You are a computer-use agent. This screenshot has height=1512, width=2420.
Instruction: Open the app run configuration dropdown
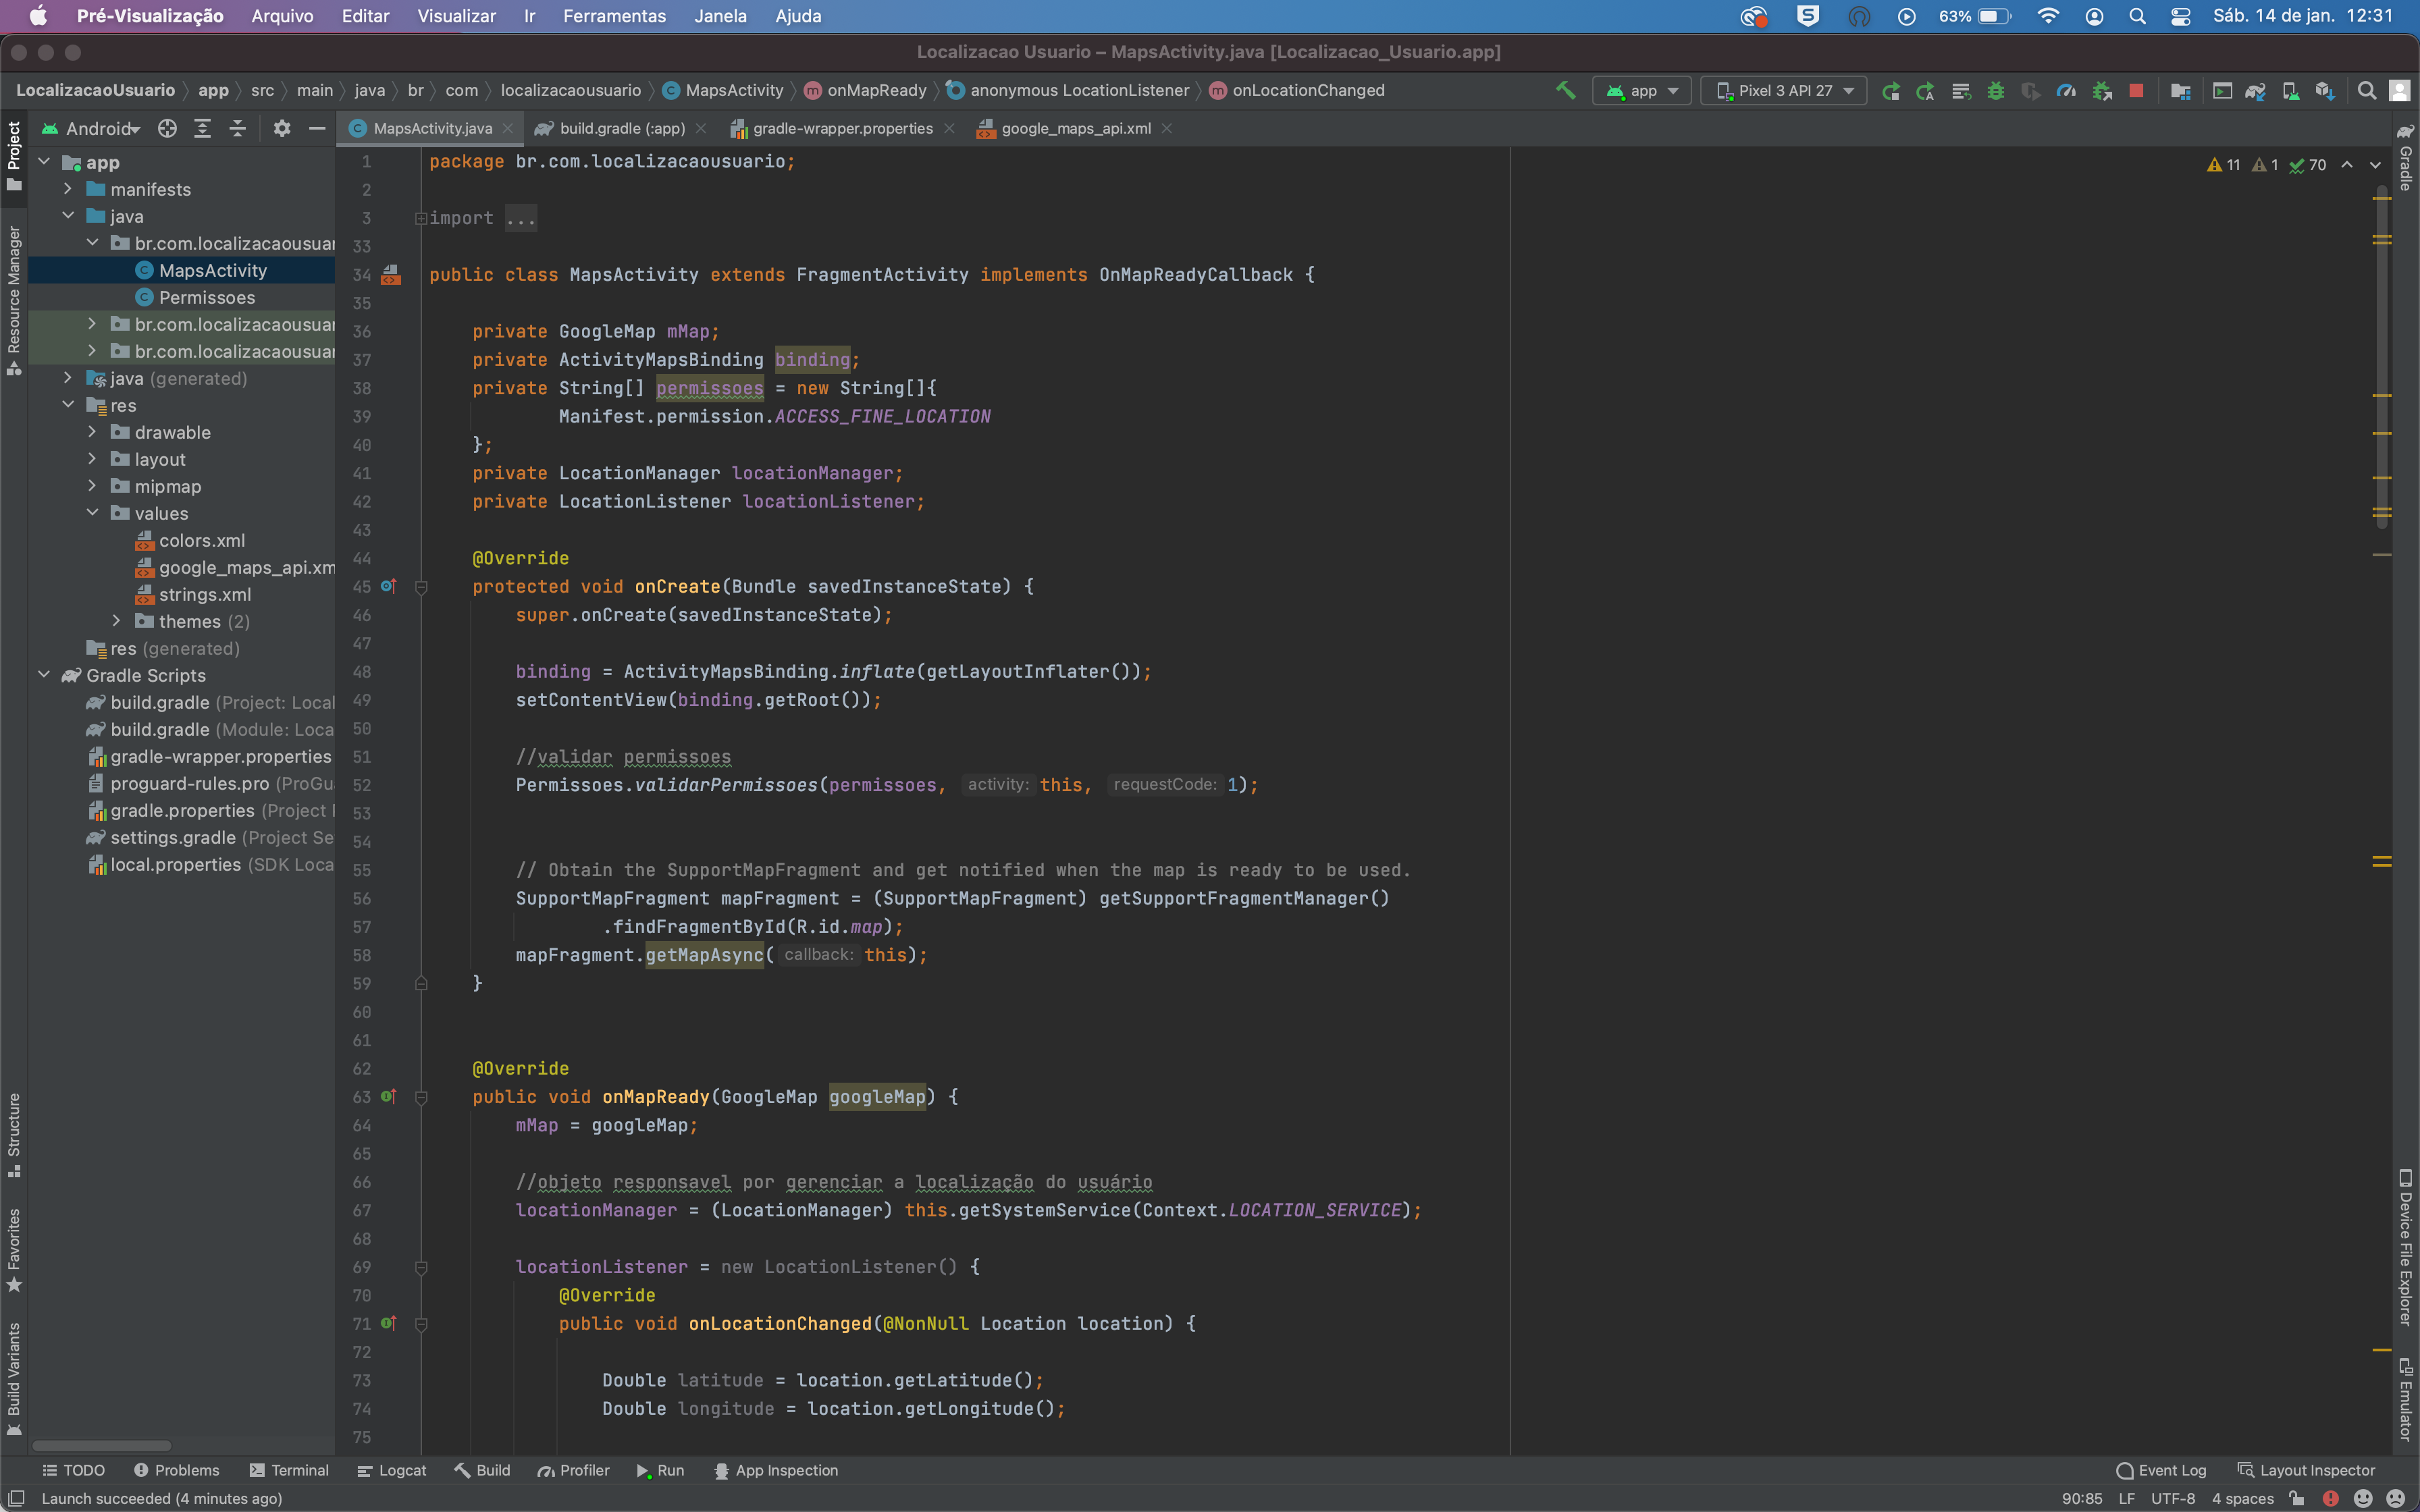tap(1642, 91)
